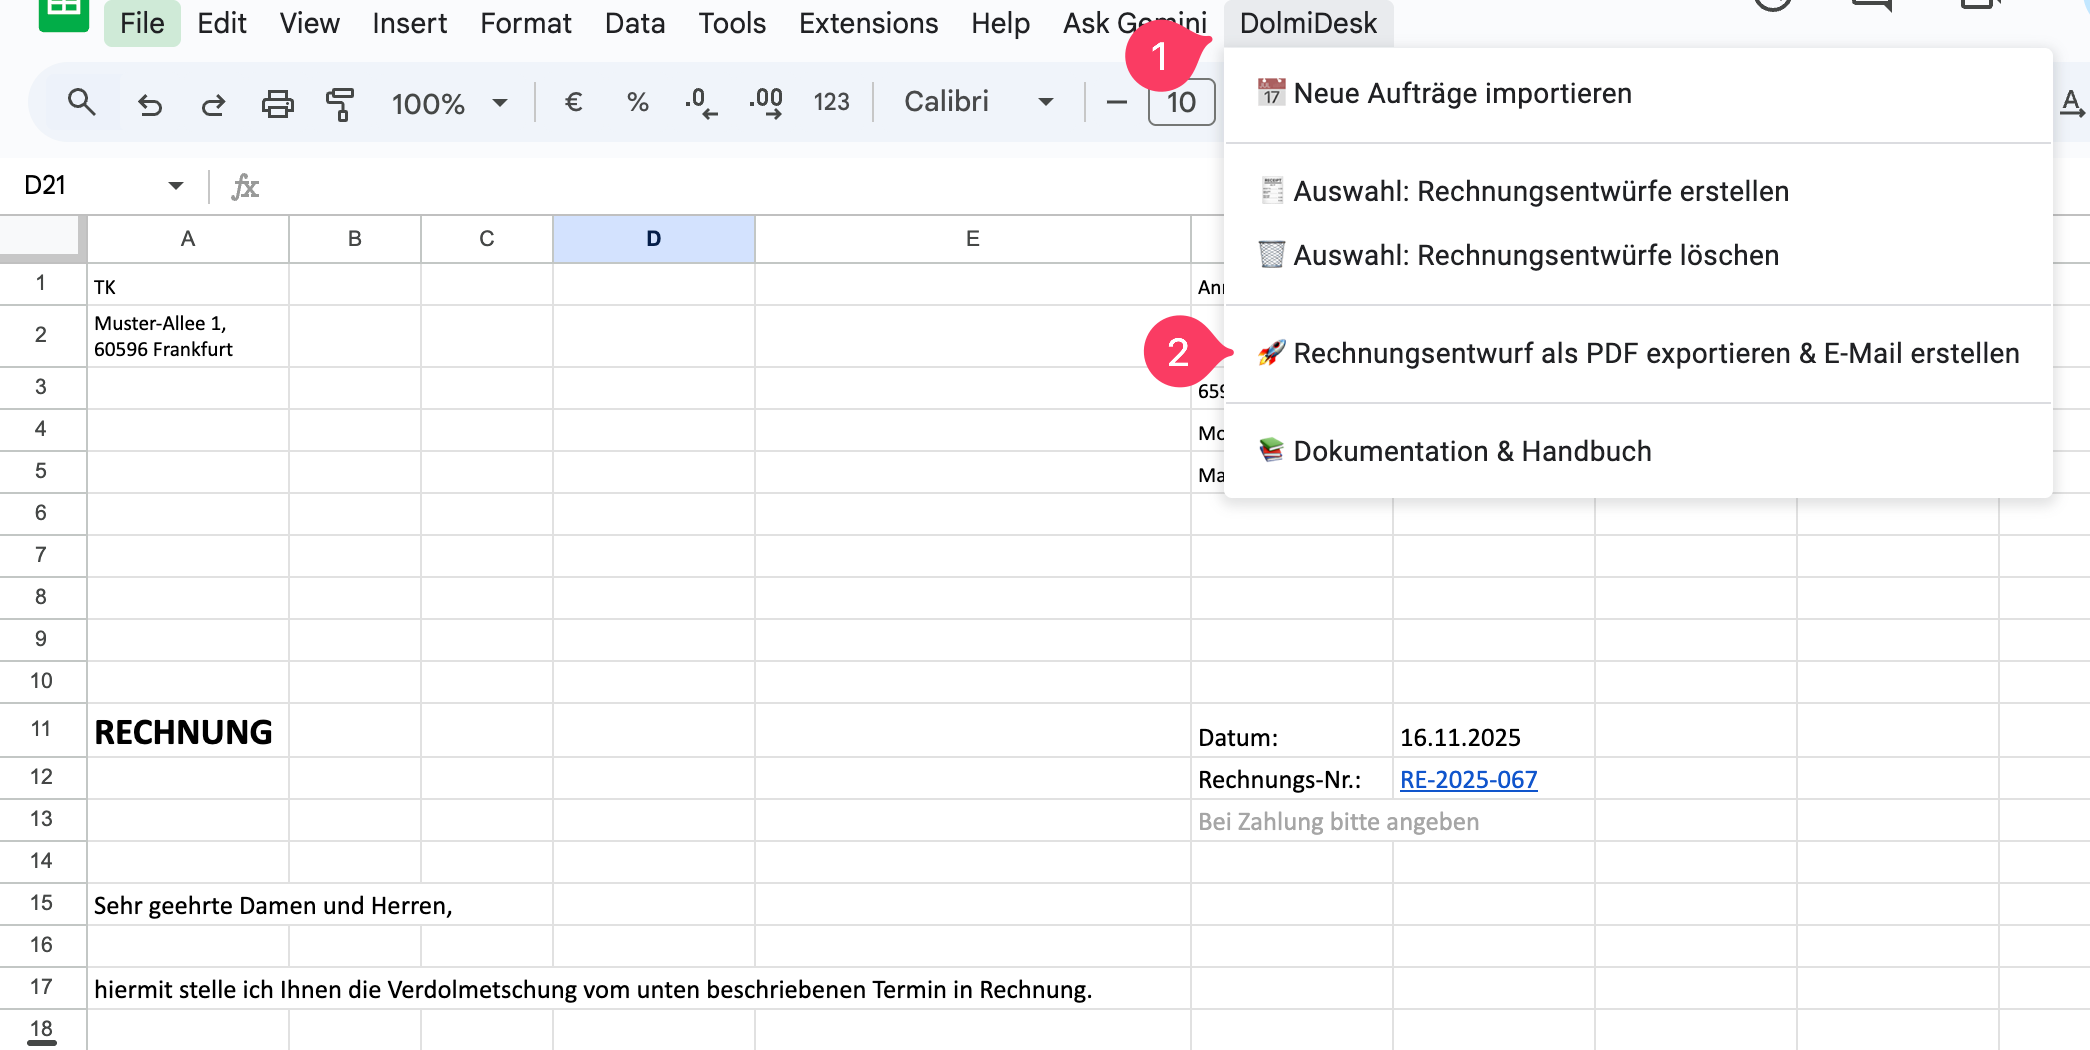Undo the last action
This screenshot has width=2090, height=1050.
pyautogui.click(x=150, y=103)
